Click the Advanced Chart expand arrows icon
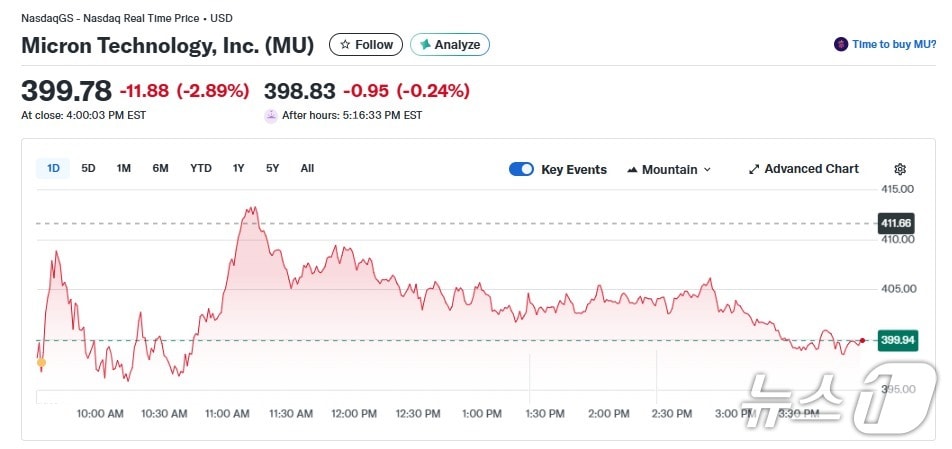 (x=754, y=169)
